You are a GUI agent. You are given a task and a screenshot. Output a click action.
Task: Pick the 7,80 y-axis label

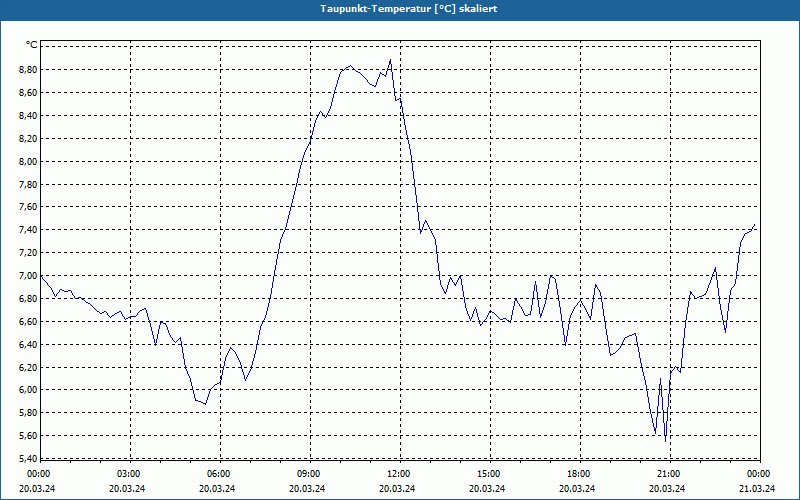tap(28, 184)
